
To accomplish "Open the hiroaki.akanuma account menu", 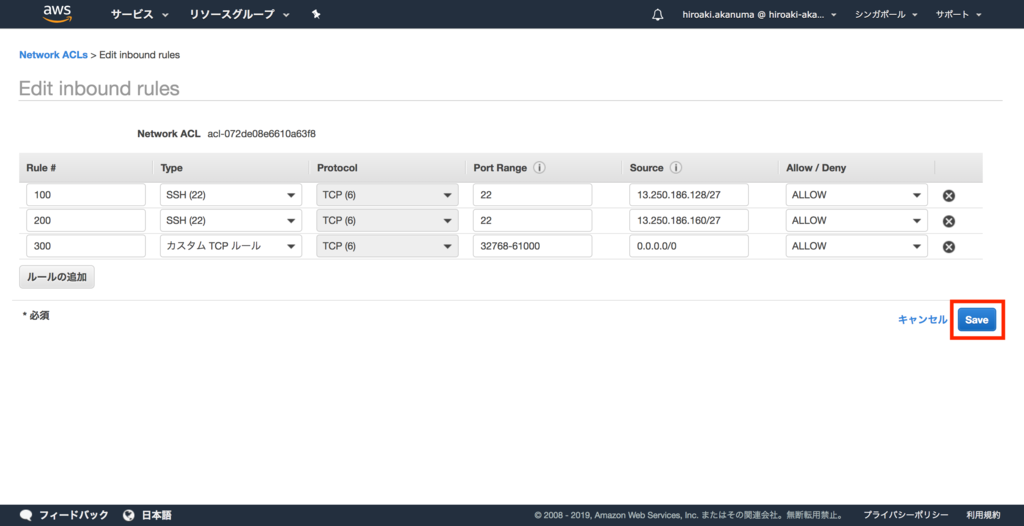I will [760, 14].
